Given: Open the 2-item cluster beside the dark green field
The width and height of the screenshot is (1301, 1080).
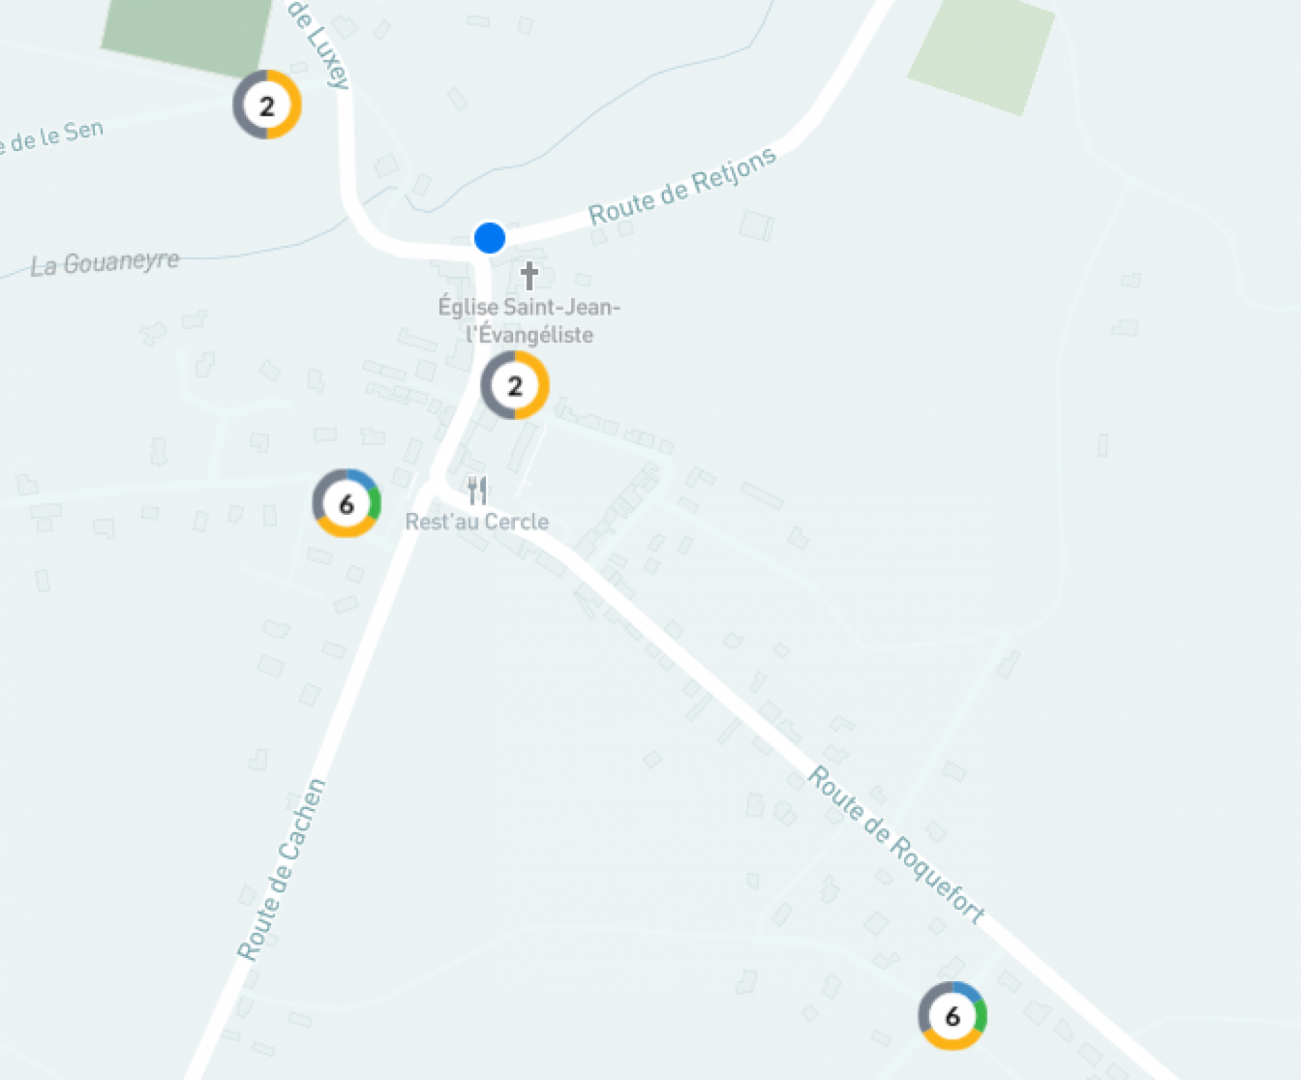Looking at the screenshot, I should click(x=267, y=104).
